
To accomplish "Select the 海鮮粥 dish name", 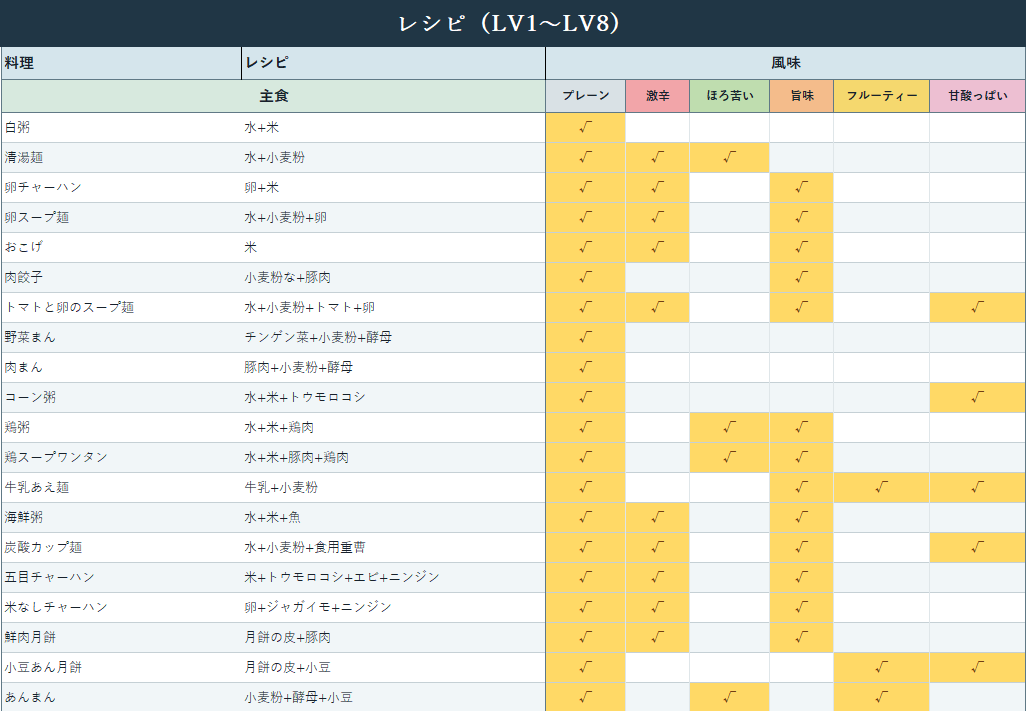I will click(x=24, y=517).
